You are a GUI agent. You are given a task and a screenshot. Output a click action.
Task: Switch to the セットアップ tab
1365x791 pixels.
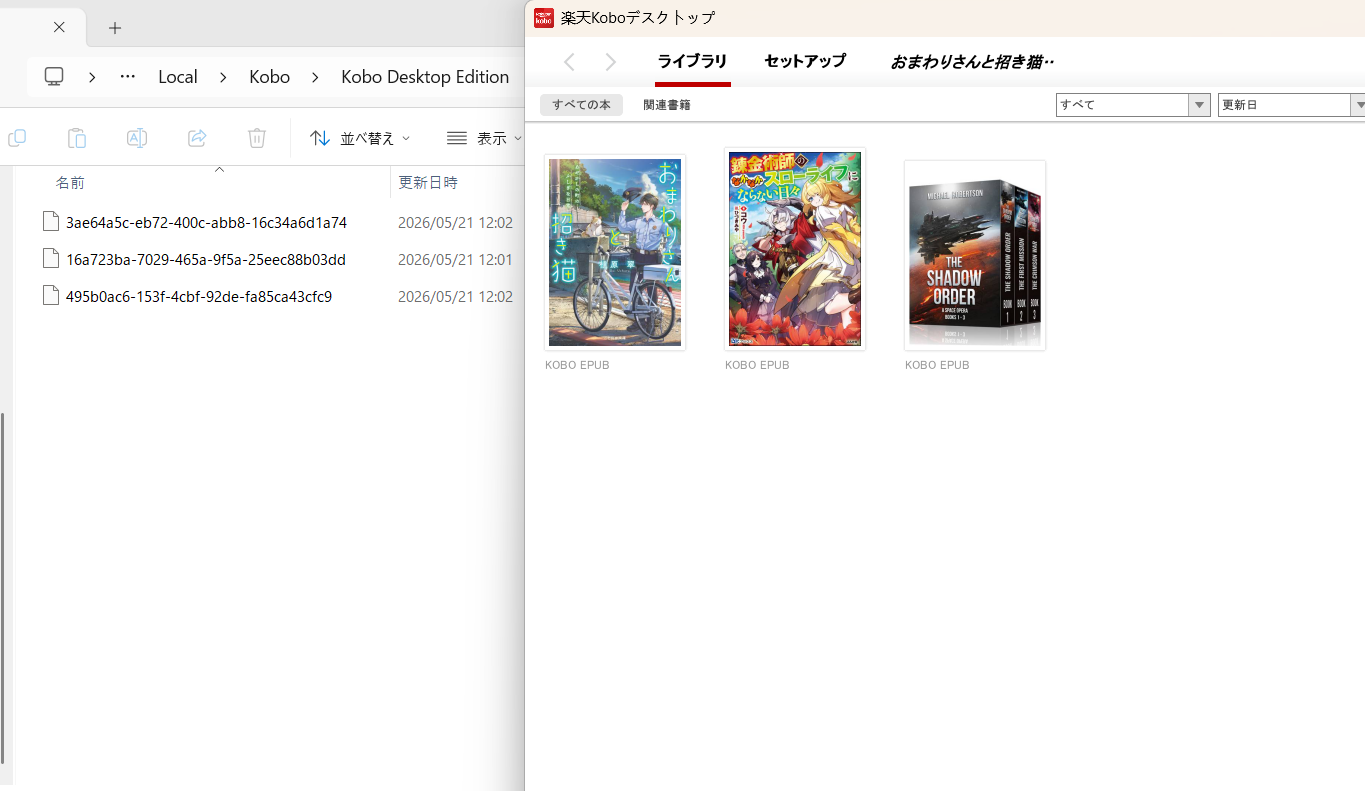tap(805, 61)
